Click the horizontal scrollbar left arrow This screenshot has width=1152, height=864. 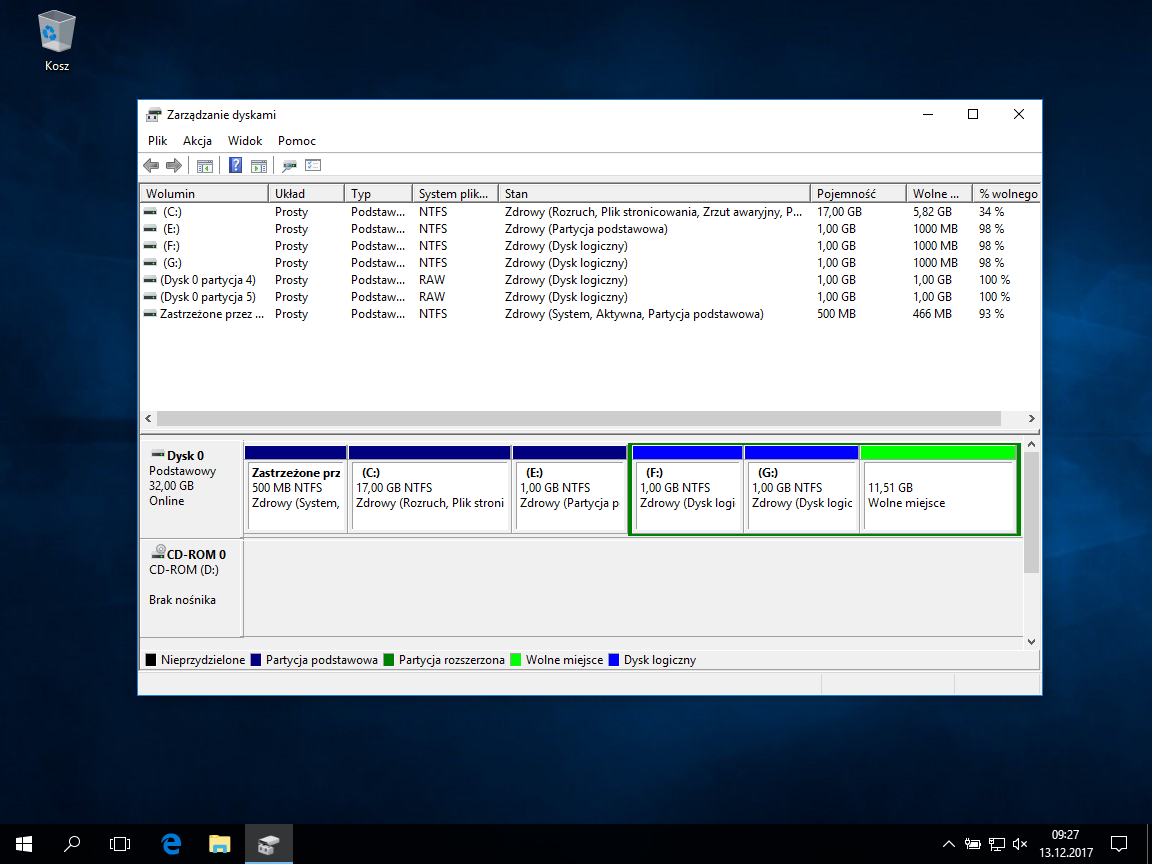[x=148, y=419]
